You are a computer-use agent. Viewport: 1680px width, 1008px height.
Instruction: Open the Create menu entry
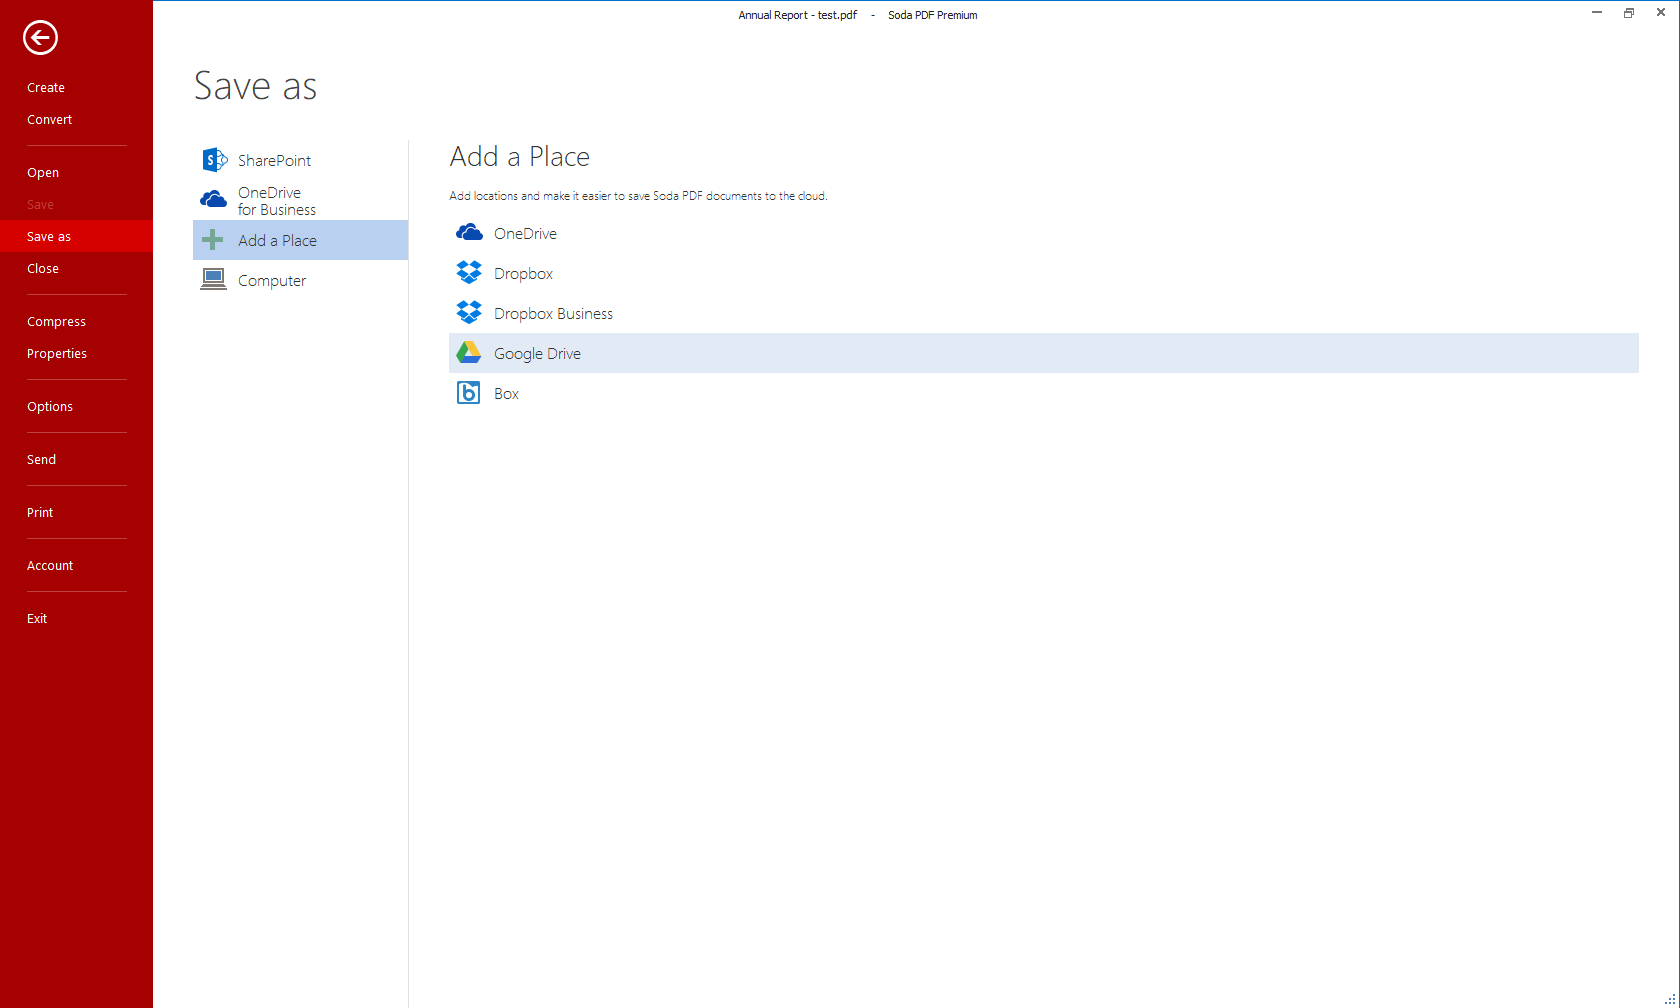click(46, 87)
